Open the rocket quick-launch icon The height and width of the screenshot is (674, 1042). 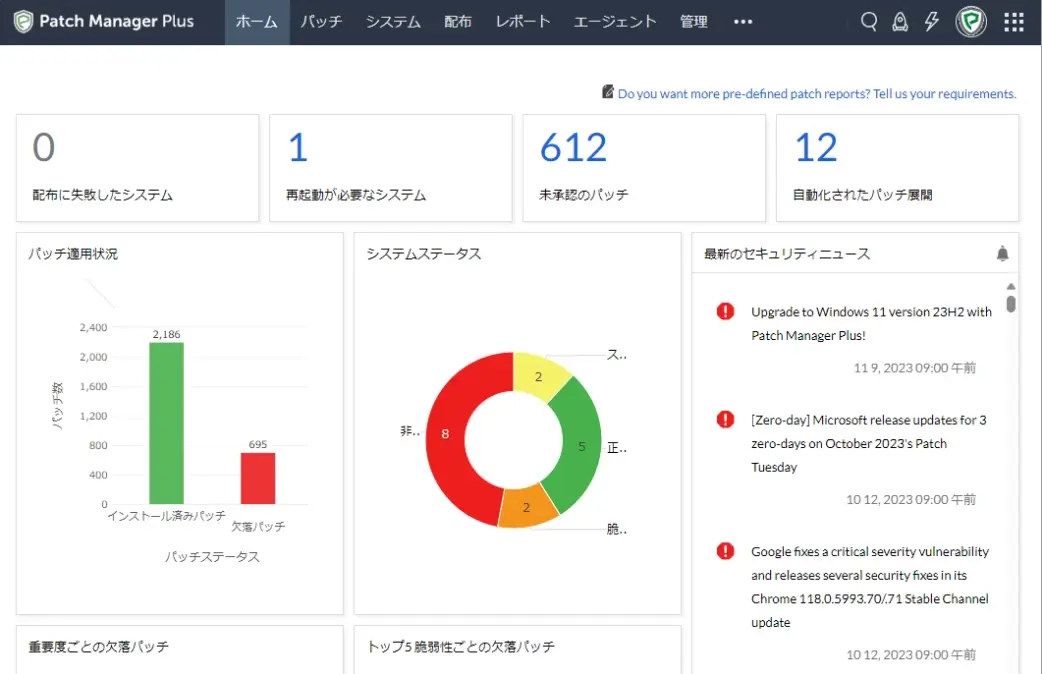[900, 22]
